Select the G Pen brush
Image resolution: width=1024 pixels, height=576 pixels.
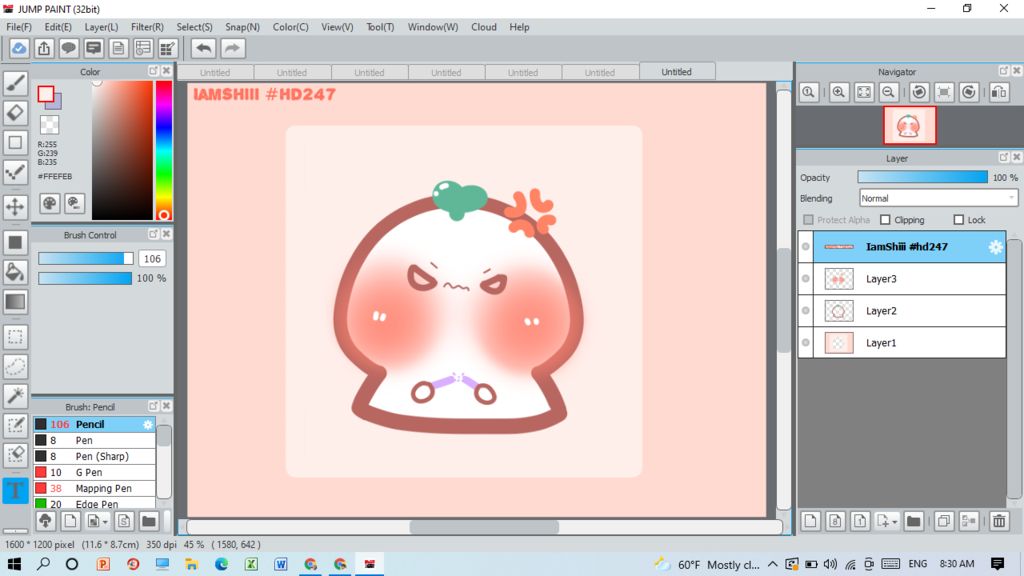coord(95,472)
